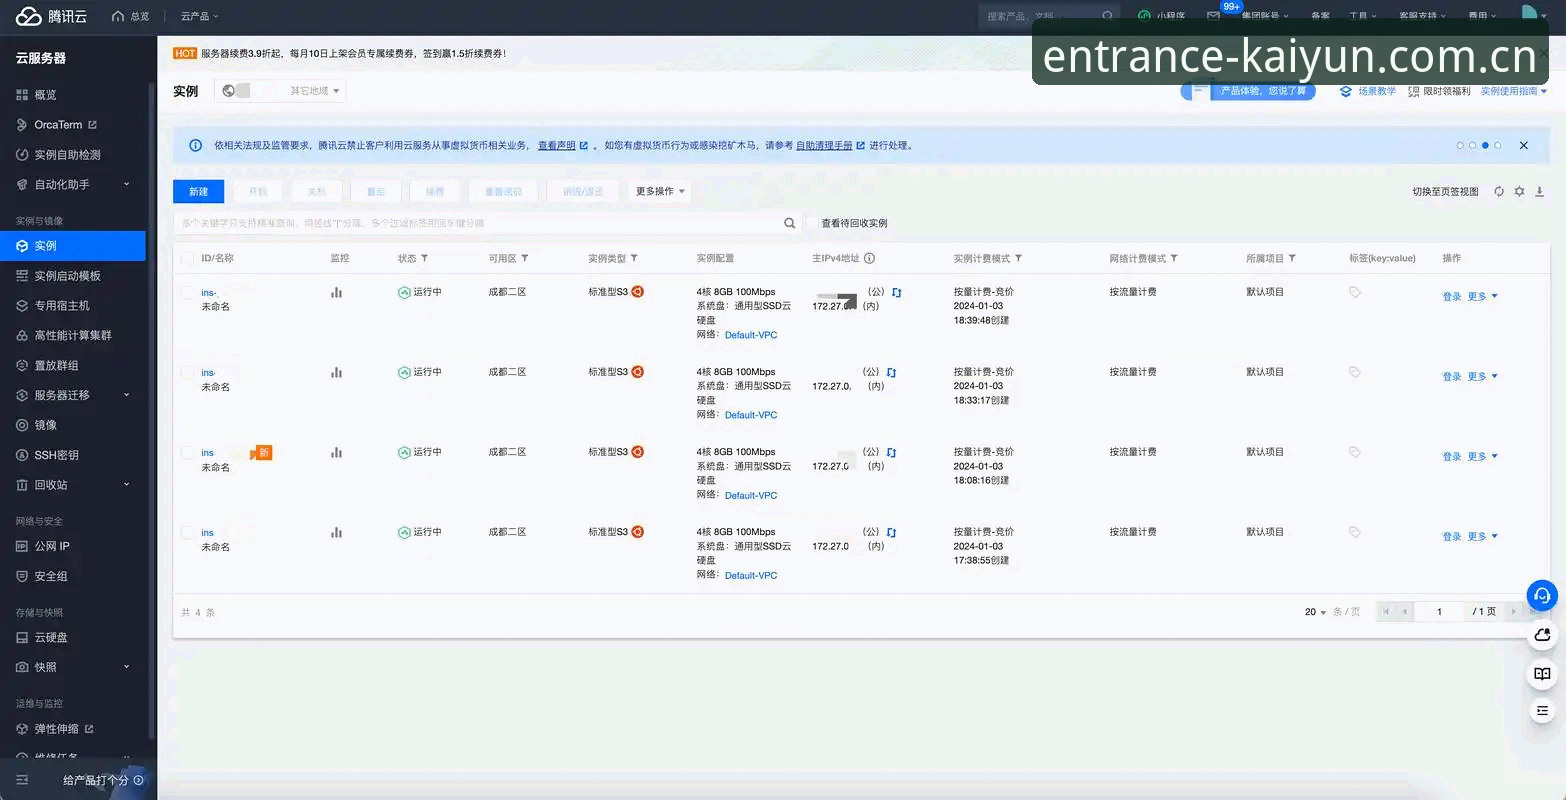Tick checkbox for instance created 17:38:55
This screenshot has height=800, width=1566.
187,532
